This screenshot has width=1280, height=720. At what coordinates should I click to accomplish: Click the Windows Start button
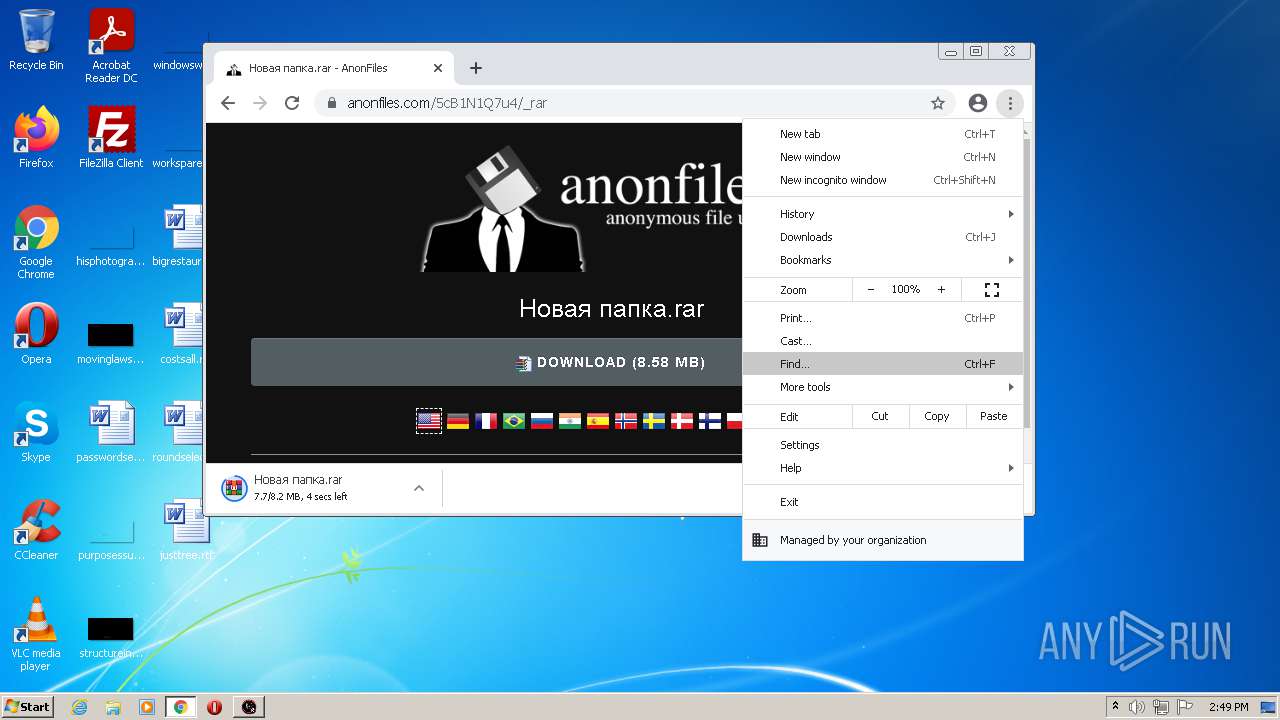coord(28,706)
